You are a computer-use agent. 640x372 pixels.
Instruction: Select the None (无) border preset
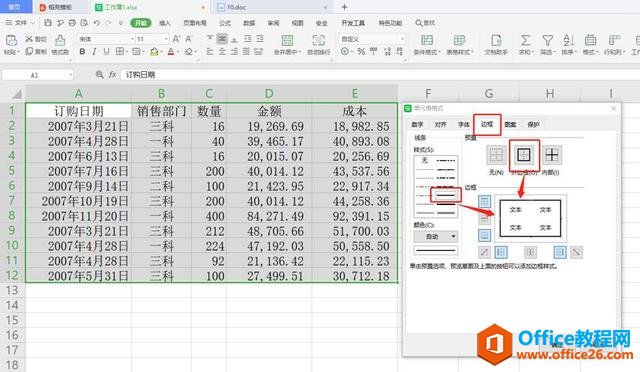tap(496, 155)
